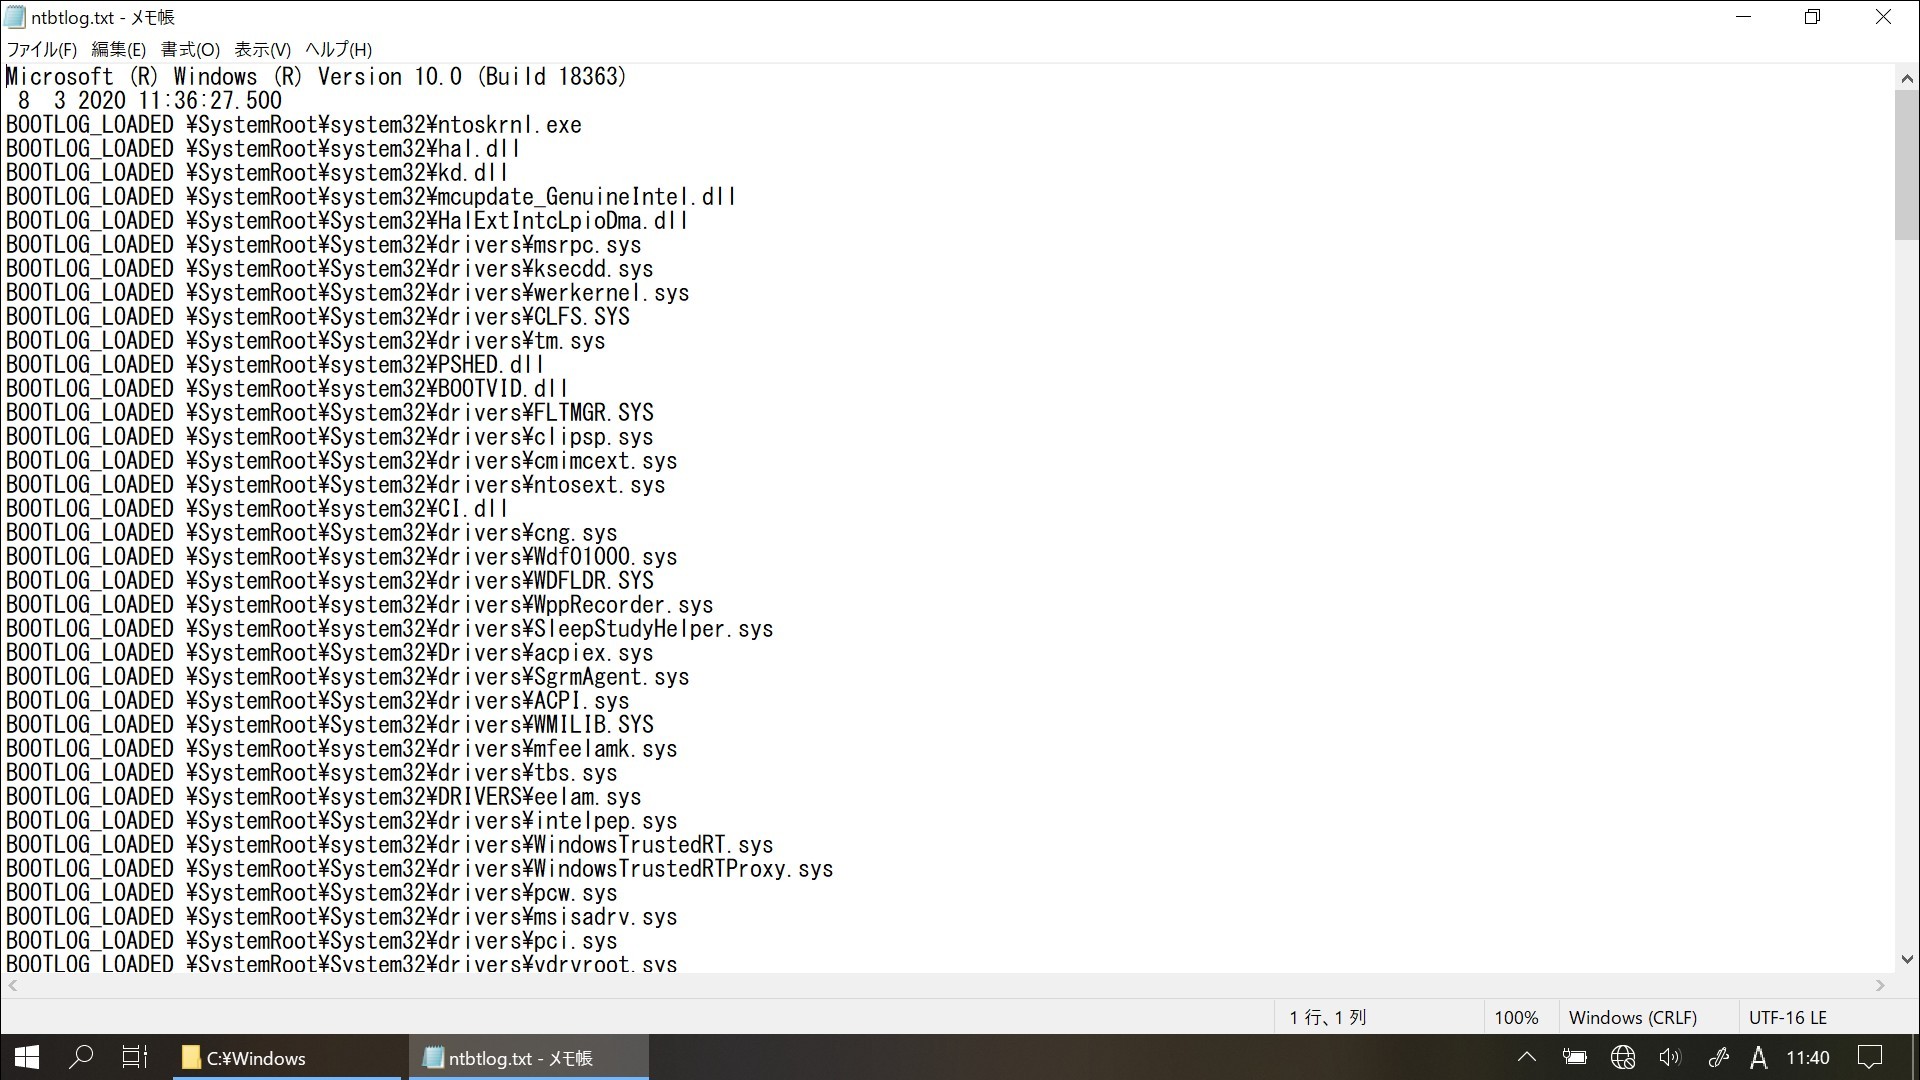Click the line containing Wdf01000.sys
The width and height of the screenshot is (1920, 1080).
click(341, 557)
